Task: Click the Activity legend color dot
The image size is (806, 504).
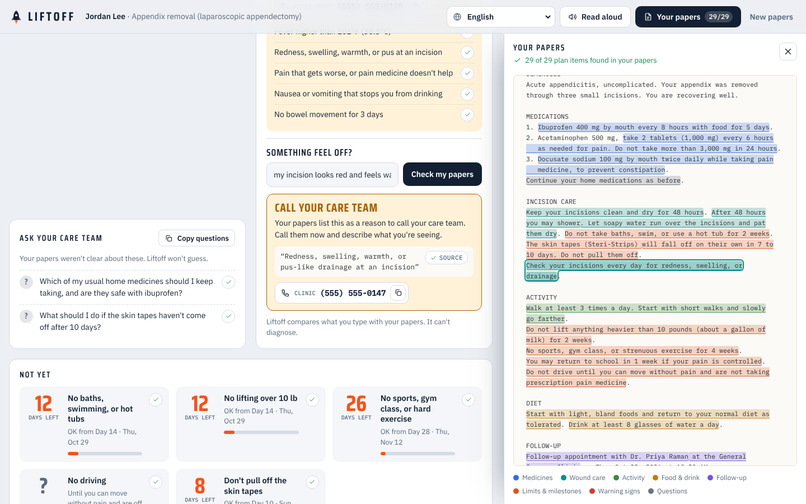Action: tap(616, 478)
